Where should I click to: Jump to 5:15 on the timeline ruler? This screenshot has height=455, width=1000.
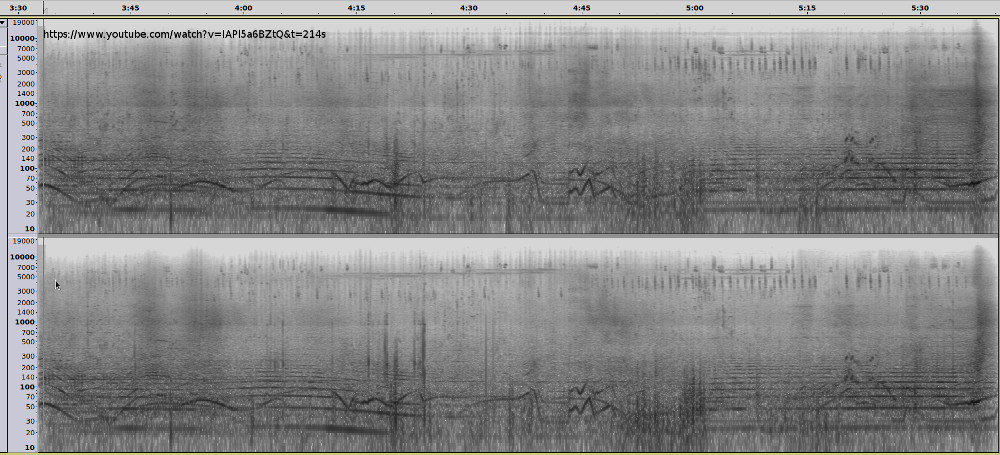coord(808,8)
